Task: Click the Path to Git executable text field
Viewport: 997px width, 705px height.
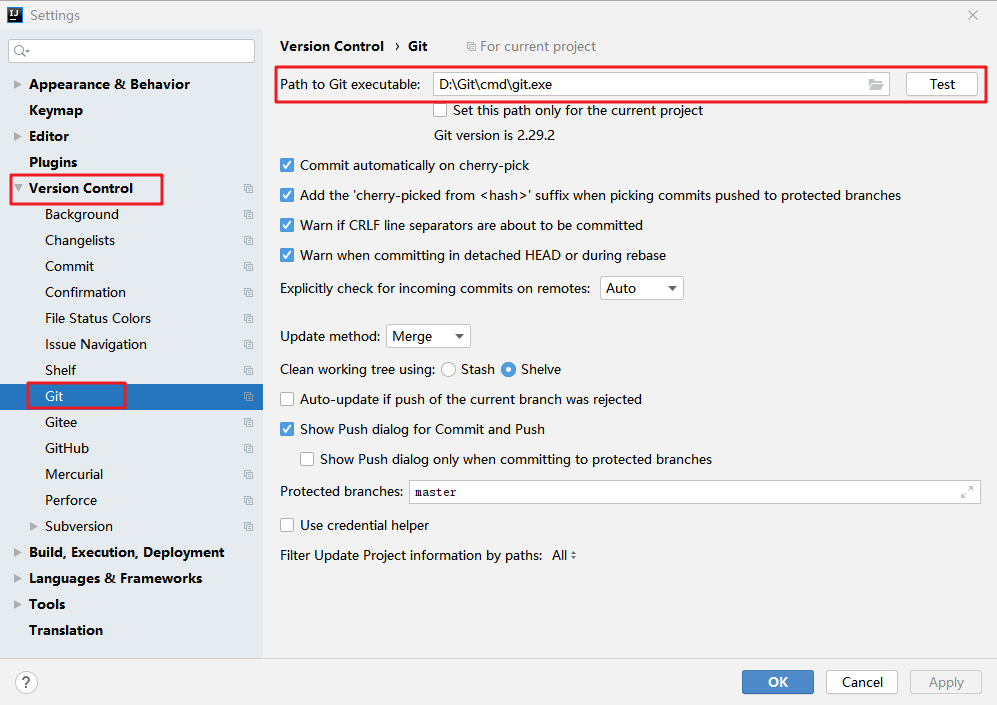Action: pos(648,85)
